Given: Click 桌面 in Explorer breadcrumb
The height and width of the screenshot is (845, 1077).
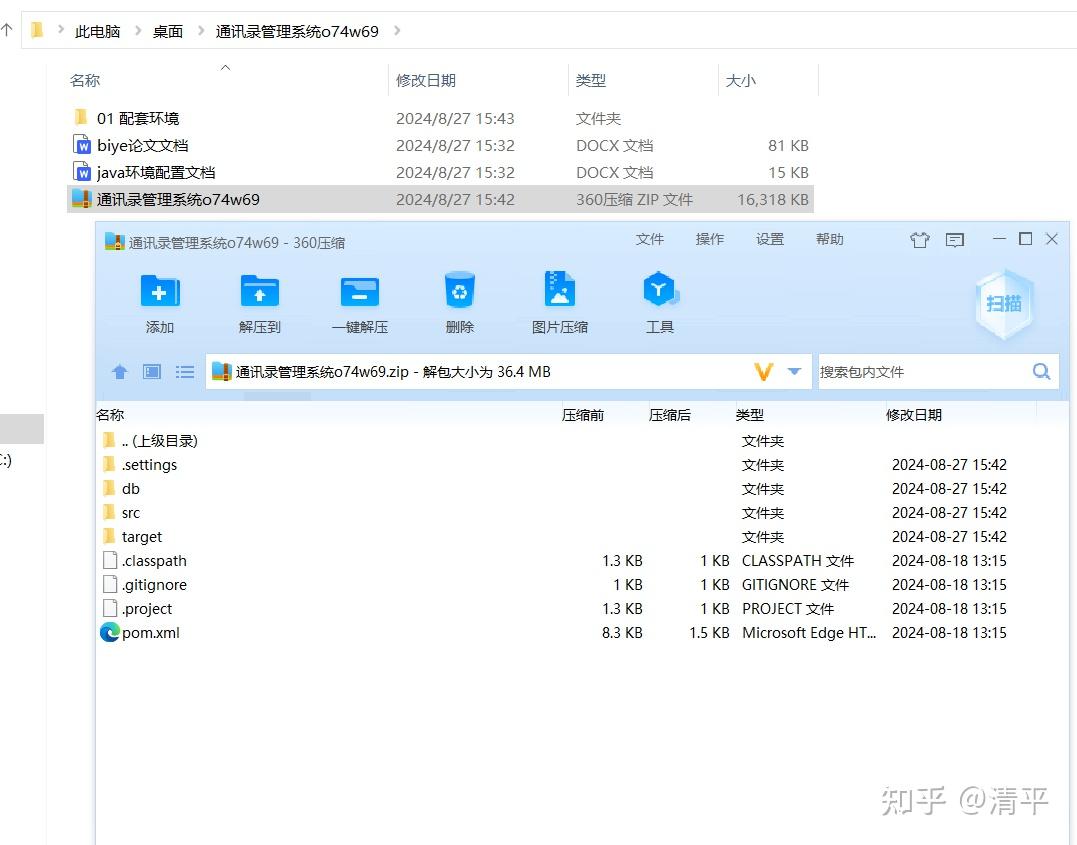Looking at the screenshot, I should [x=168, y=32].
